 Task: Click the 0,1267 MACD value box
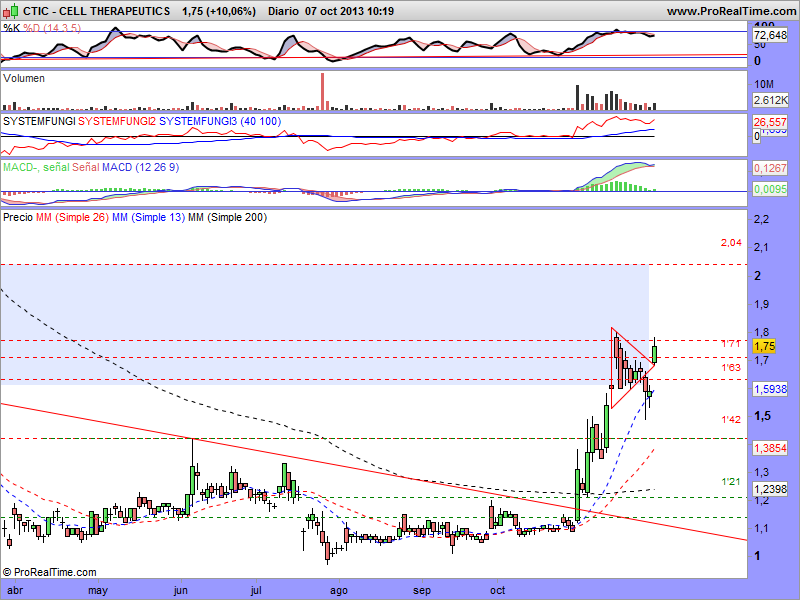[x=770, y=168]
